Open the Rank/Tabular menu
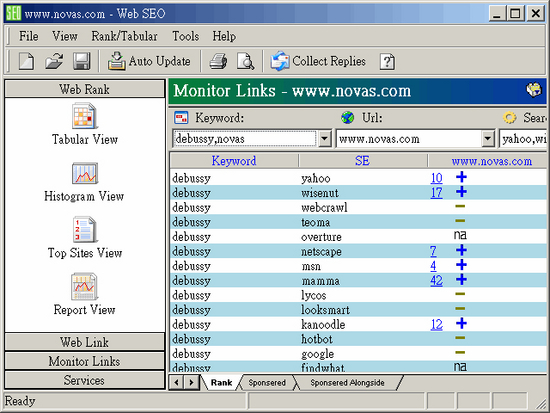This screenshot has height=413, width=550. pyautogui.click(x=125, y=36)
